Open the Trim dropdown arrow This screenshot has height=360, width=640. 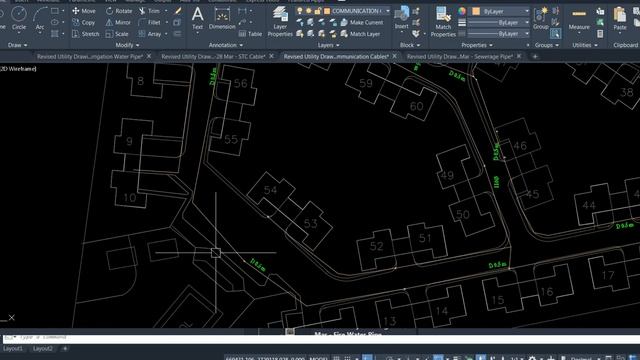click(166, 11)
